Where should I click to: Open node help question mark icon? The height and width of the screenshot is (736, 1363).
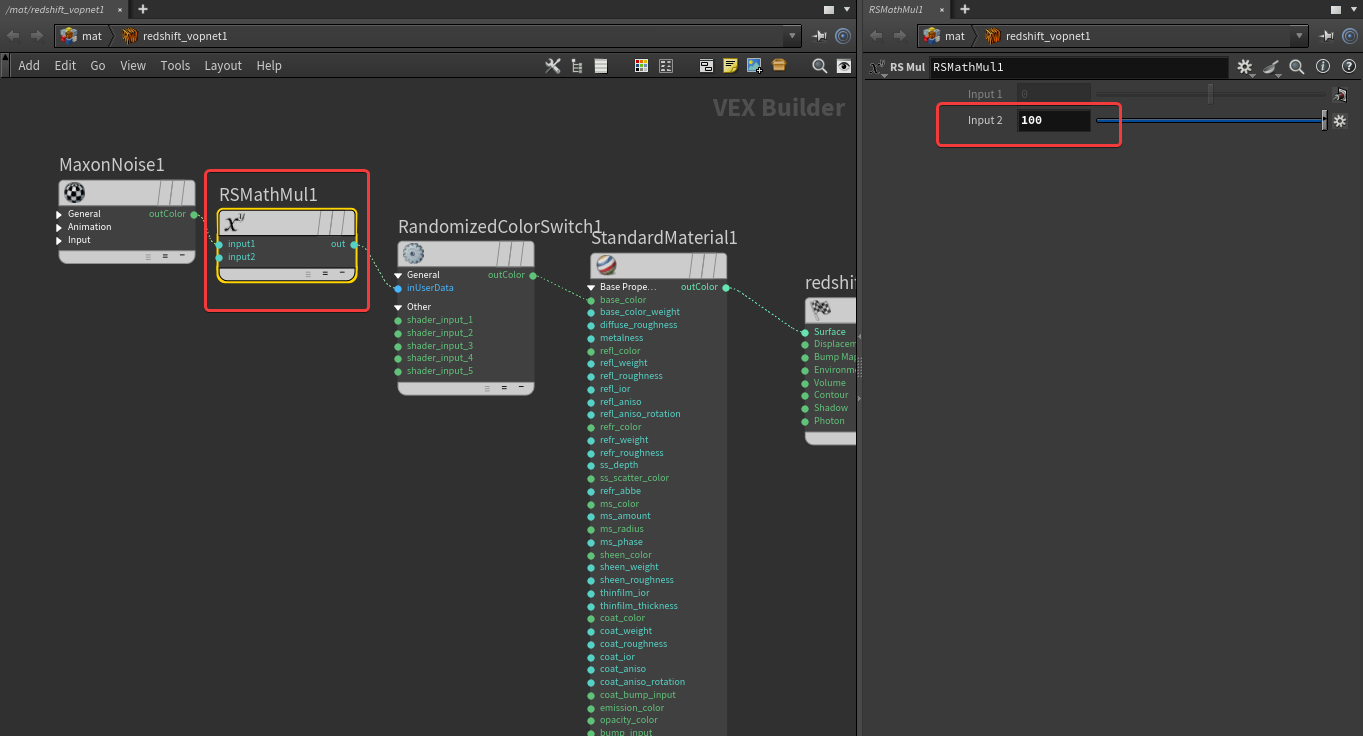(1347, 67)
